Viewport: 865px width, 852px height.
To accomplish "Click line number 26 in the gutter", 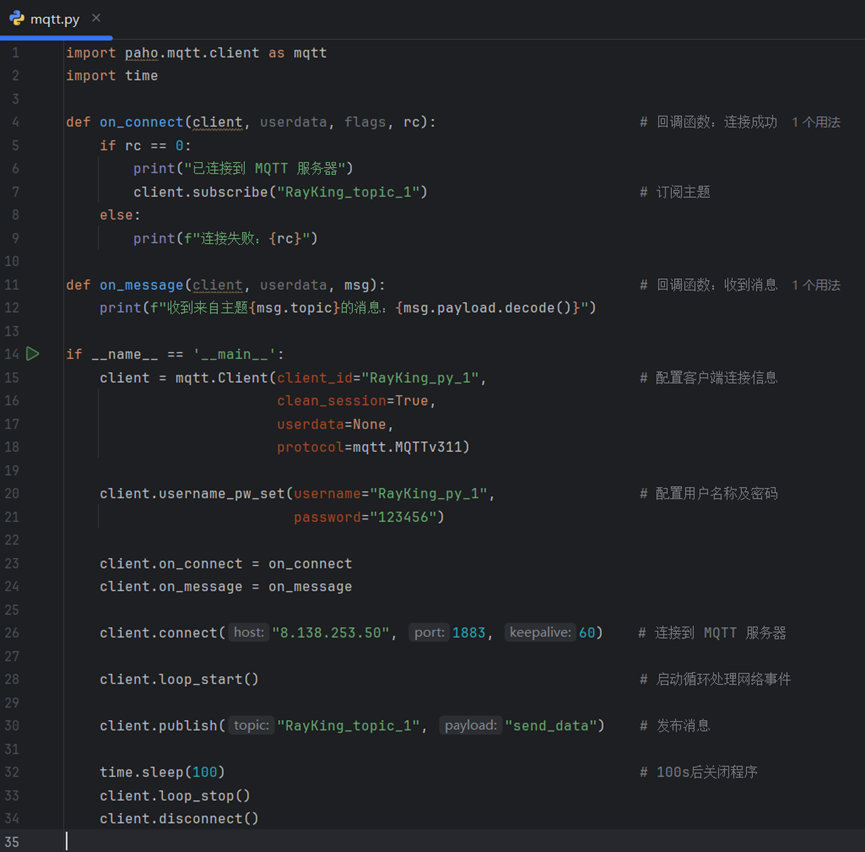I will [12, 633].
